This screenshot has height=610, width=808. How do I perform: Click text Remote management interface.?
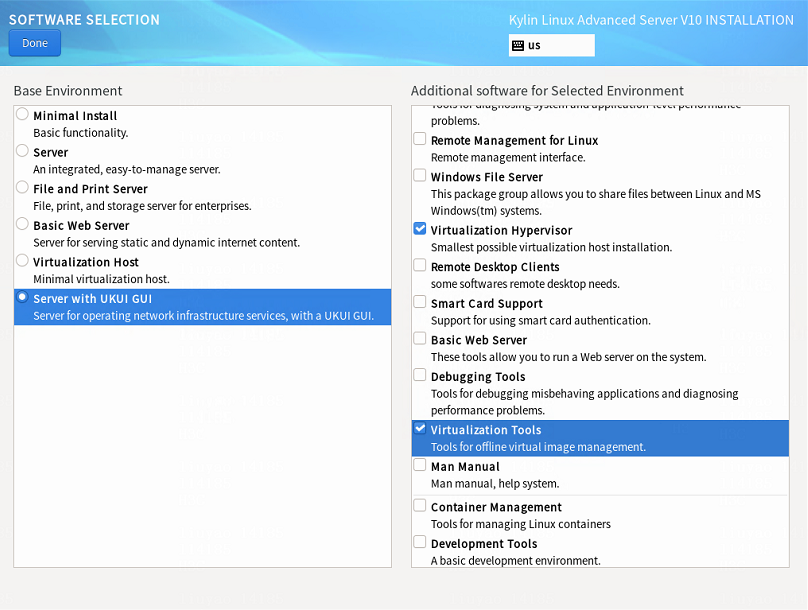pyautogui.click(x=508, y=158)
